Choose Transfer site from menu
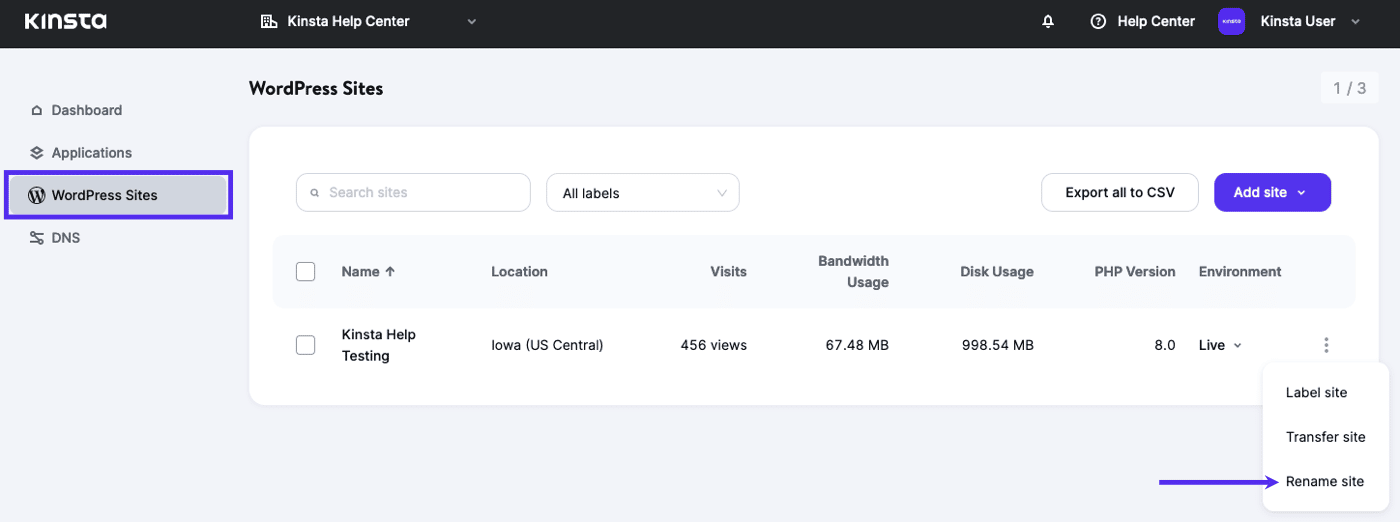1400x522 pixels. click(1325, 437)
